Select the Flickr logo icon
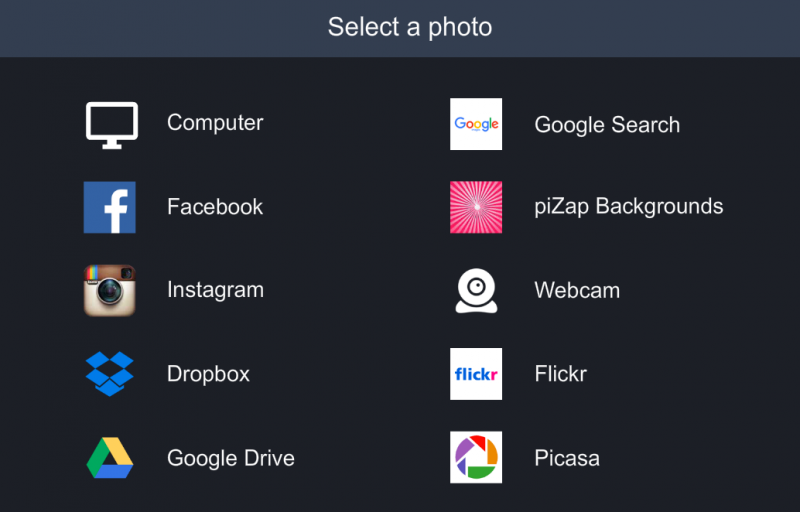Image resolution: width=800 pixels, height=512 pixels. [x=476, y=374]
